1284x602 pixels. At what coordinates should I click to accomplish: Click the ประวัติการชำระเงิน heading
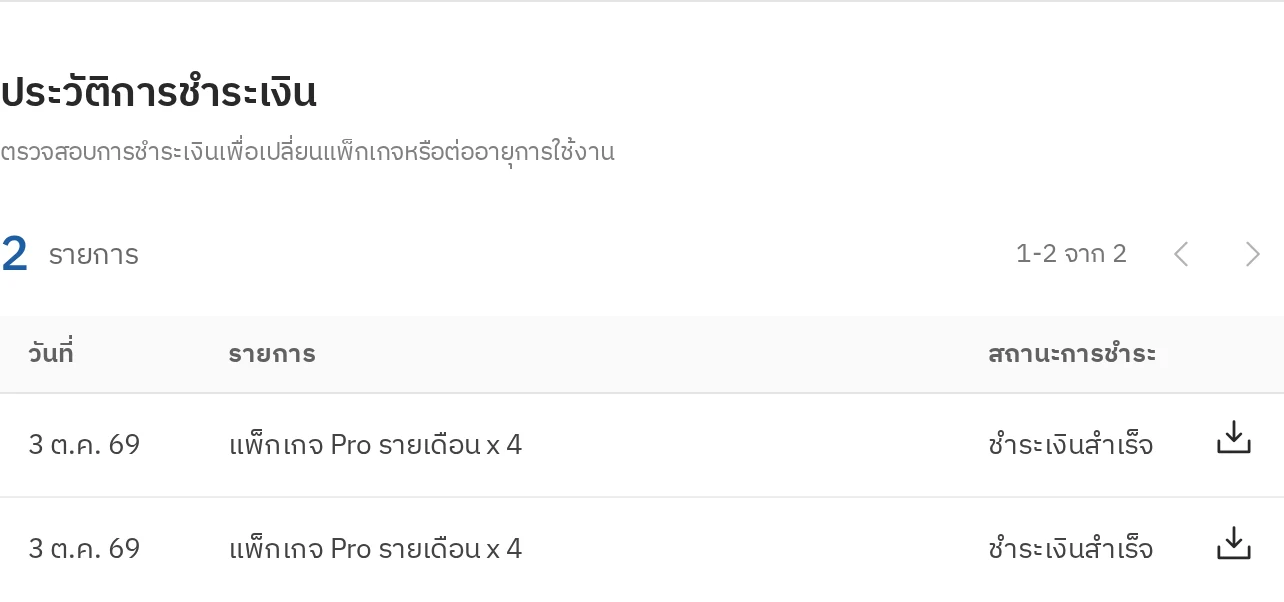[x=158, y=92]
